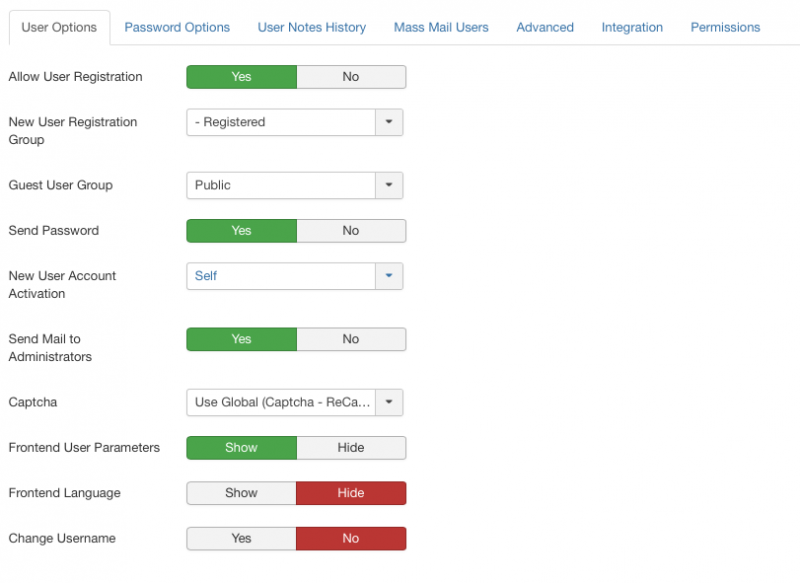Click the Captcha dropdown caret

pos(389,402)
